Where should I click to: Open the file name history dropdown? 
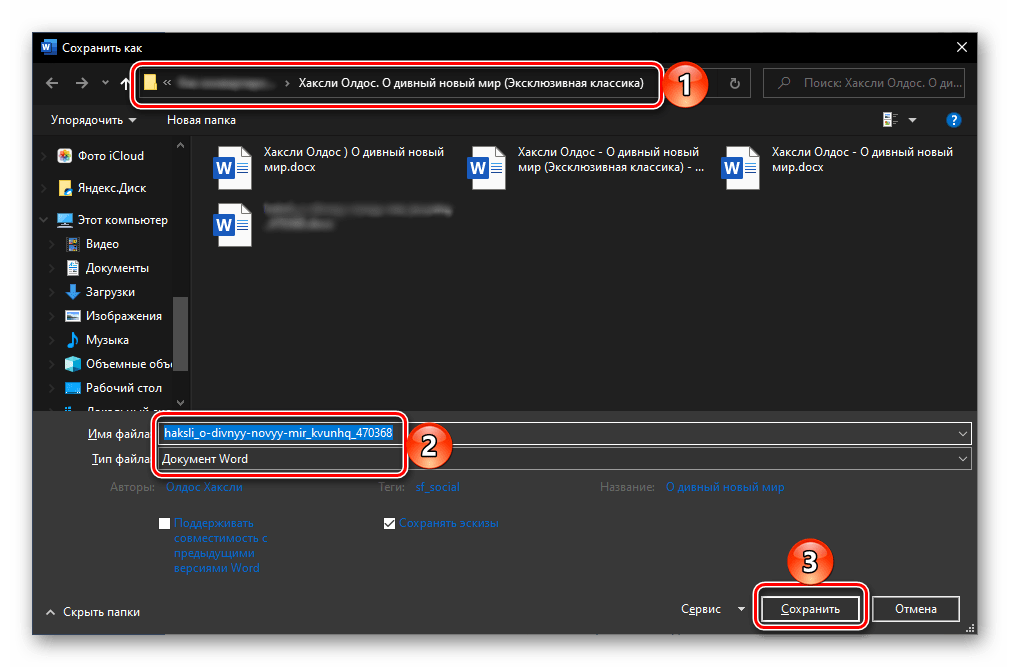pyautogui.click(x=962, y=433)
